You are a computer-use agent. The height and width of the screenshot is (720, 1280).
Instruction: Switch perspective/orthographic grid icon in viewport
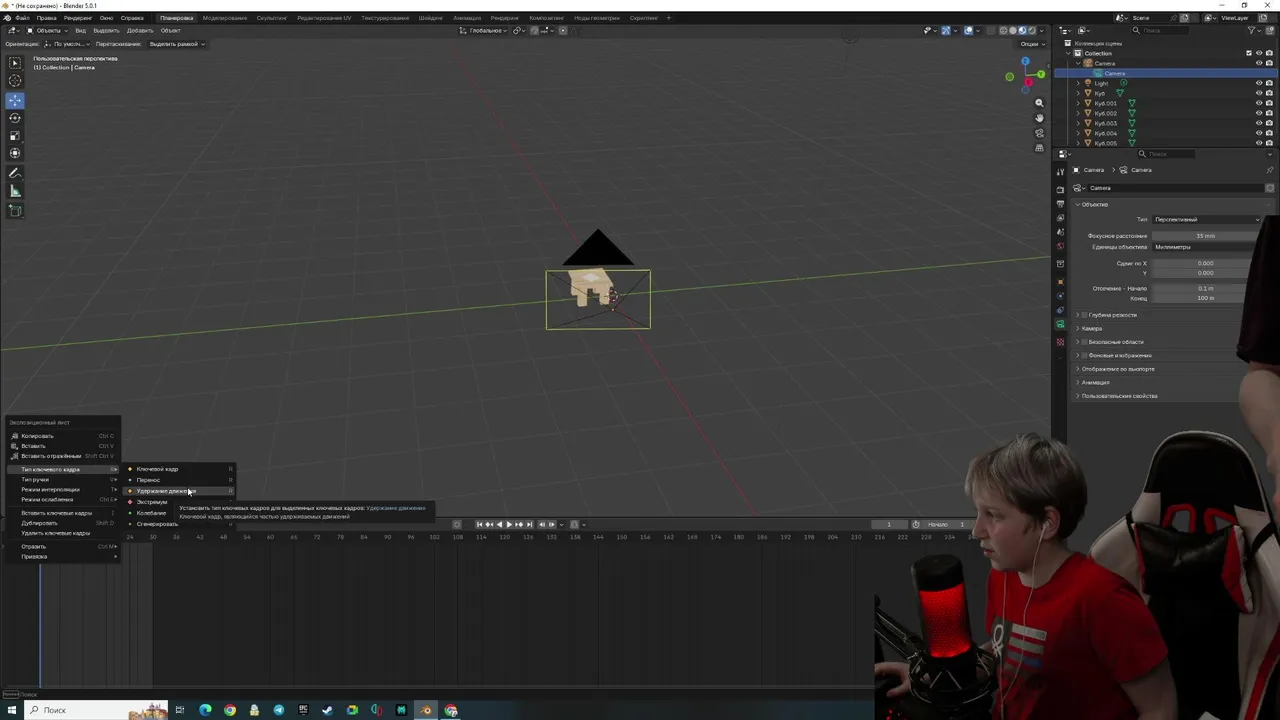[x=1039, y=148]
